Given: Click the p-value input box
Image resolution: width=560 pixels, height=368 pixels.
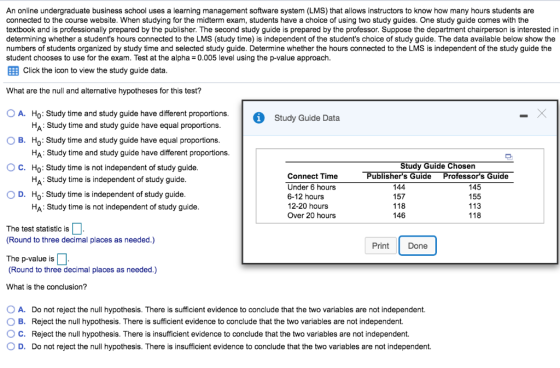Looking at the screenshot, I should (x=62, y=259).
